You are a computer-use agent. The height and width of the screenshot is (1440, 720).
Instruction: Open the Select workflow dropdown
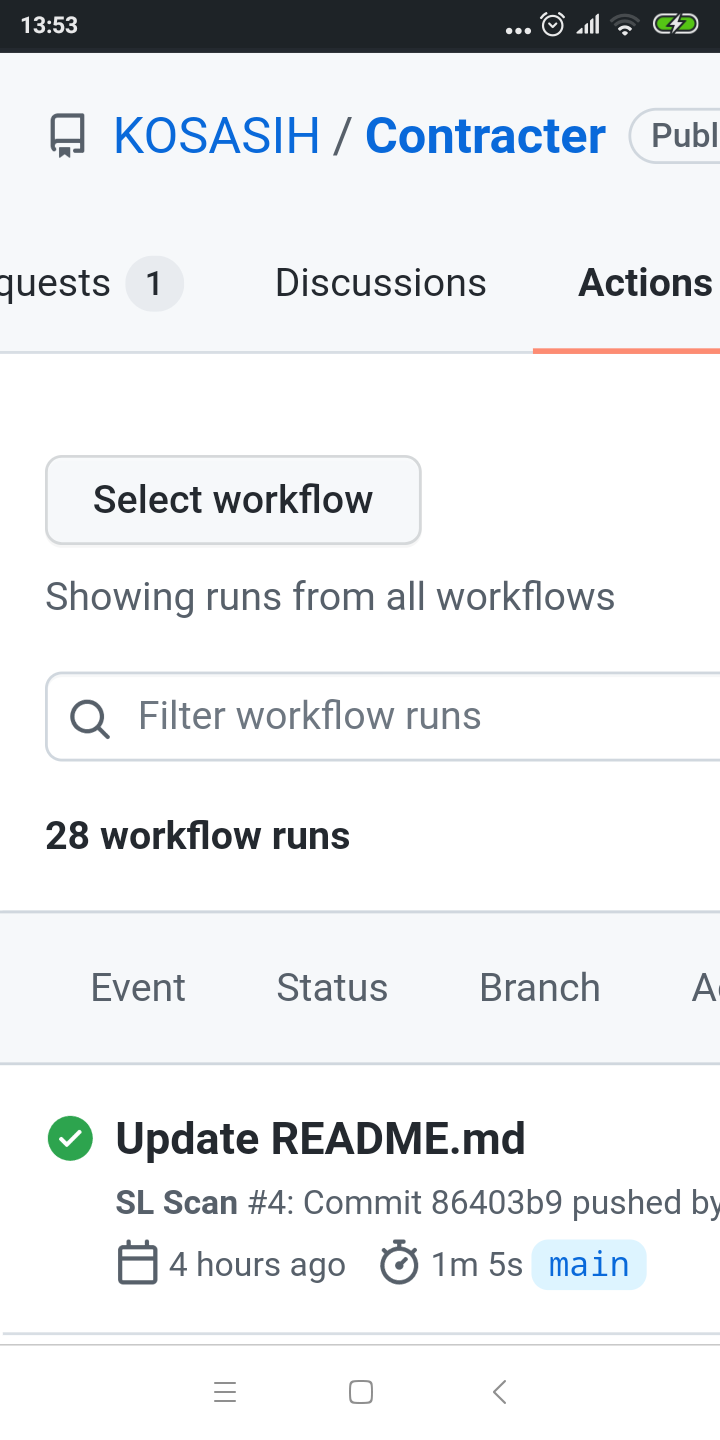click(233, 500)
